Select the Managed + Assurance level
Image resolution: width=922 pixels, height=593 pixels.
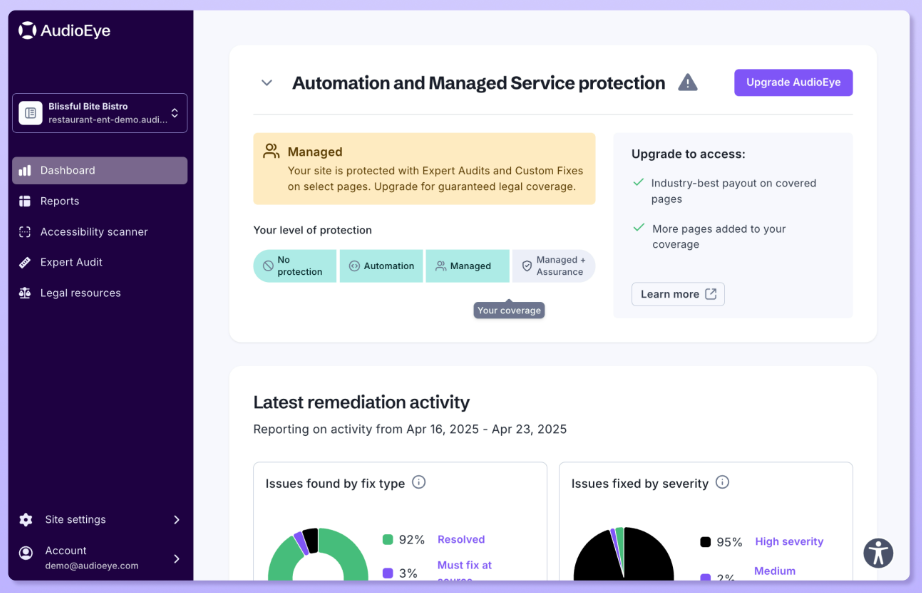[553, 266]
